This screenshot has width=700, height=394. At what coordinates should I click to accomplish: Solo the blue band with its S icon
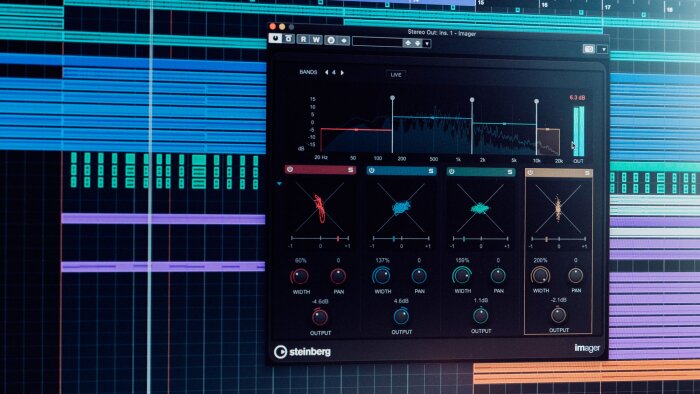(x=431, y=171)
